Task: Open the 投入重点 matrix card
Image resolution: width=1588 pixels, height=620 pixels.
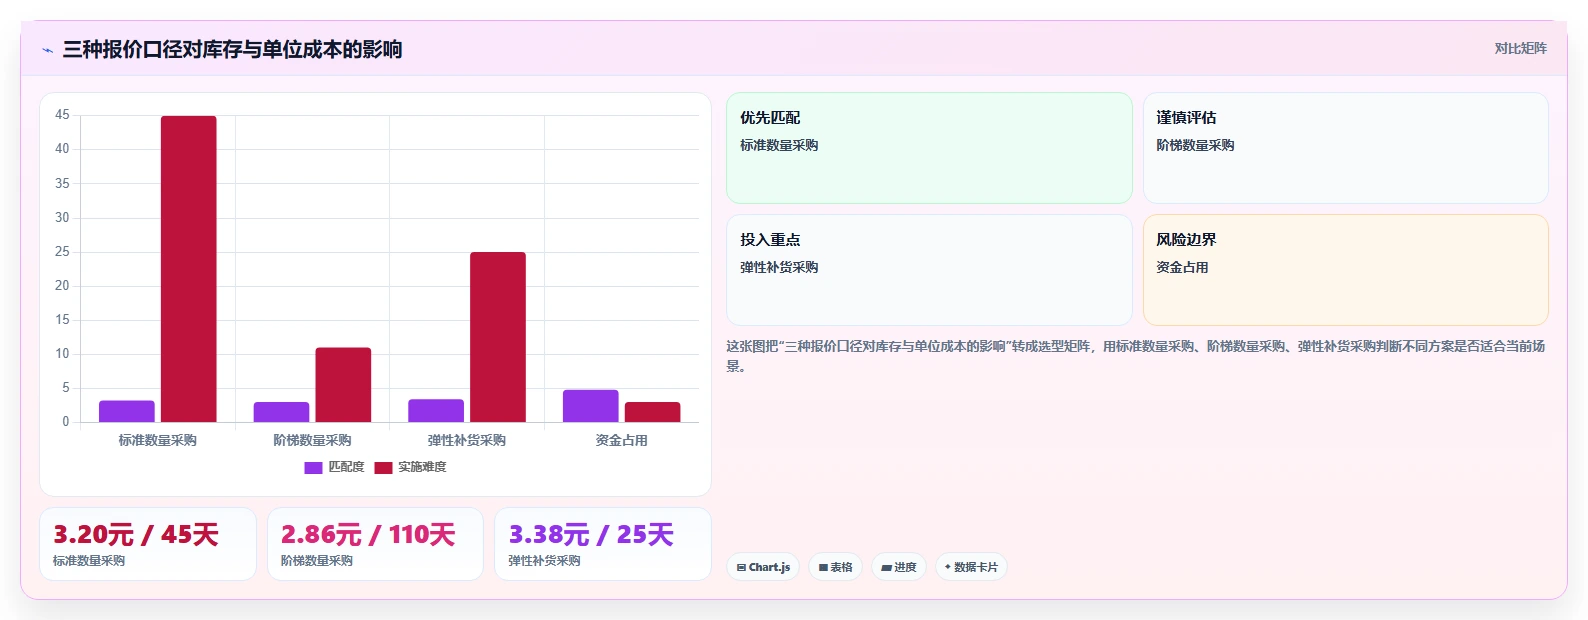Action: (929, 270)
